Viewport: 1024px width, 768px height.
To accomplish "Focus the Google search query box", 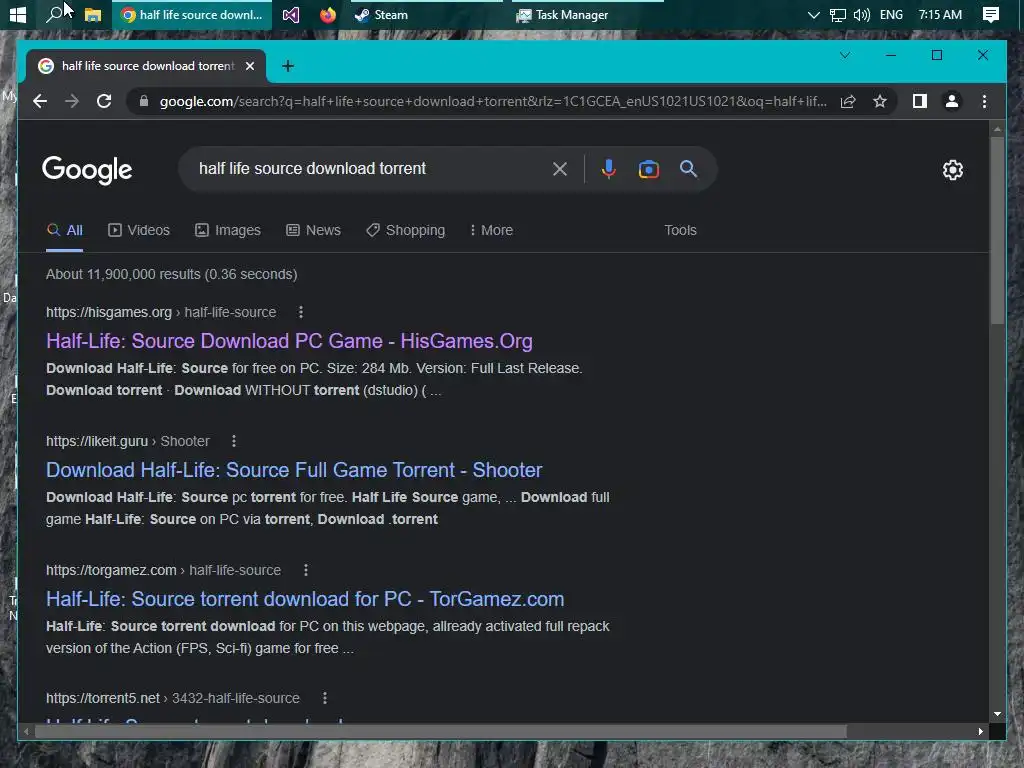I will (369, 168).
